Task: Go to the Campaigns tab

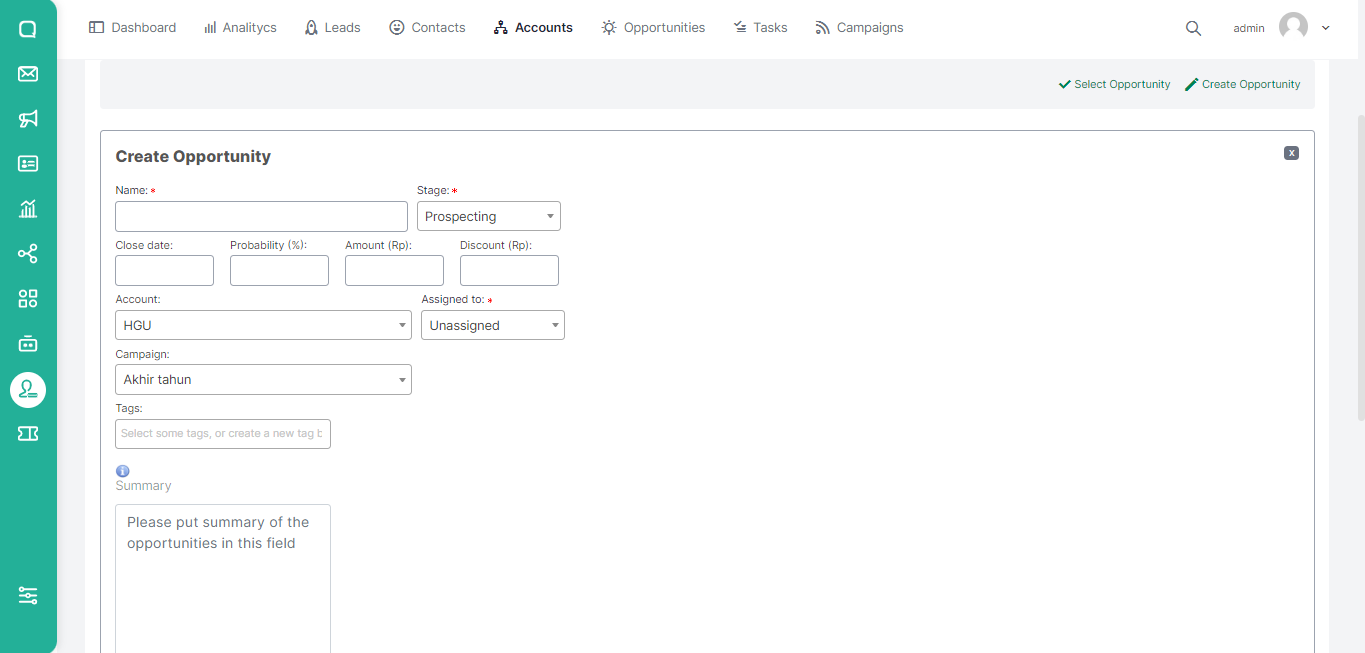Action: point(859,28)
